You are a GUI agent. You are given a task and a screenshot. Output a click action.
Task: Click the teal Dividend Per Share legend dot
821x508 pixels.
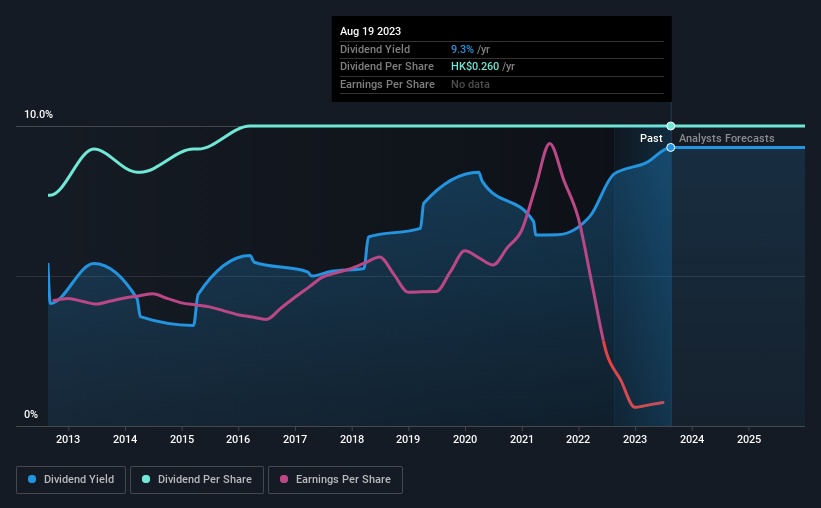tap(146, 479)
